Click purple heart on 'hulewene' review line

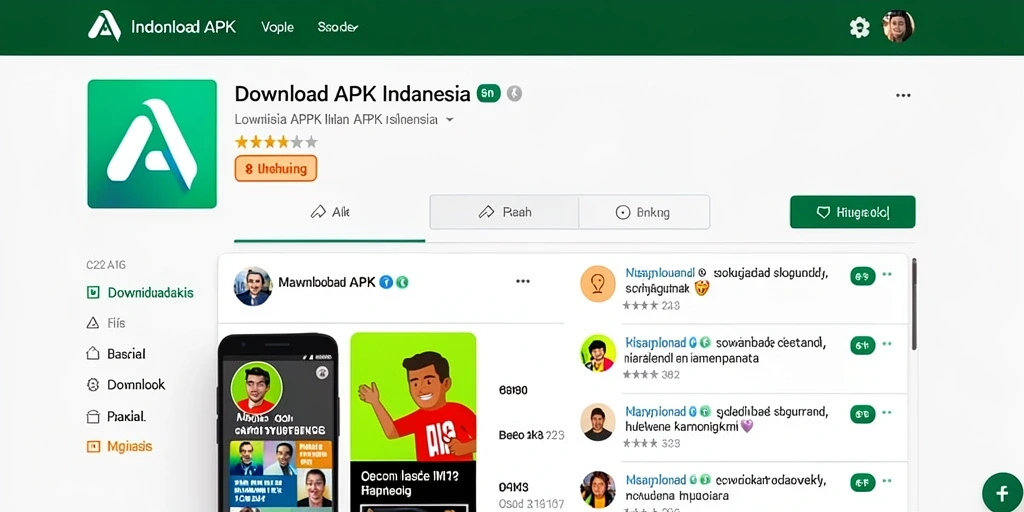(746, 426)
